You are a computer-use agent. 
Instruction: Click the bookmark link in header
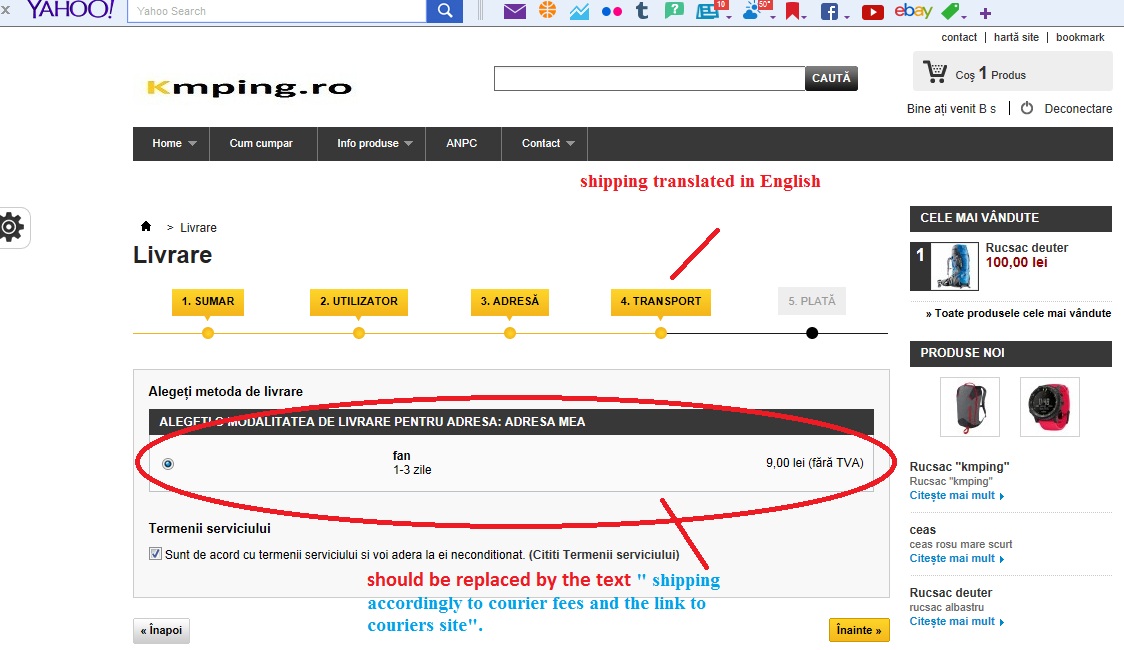(x=1080, y=37)
